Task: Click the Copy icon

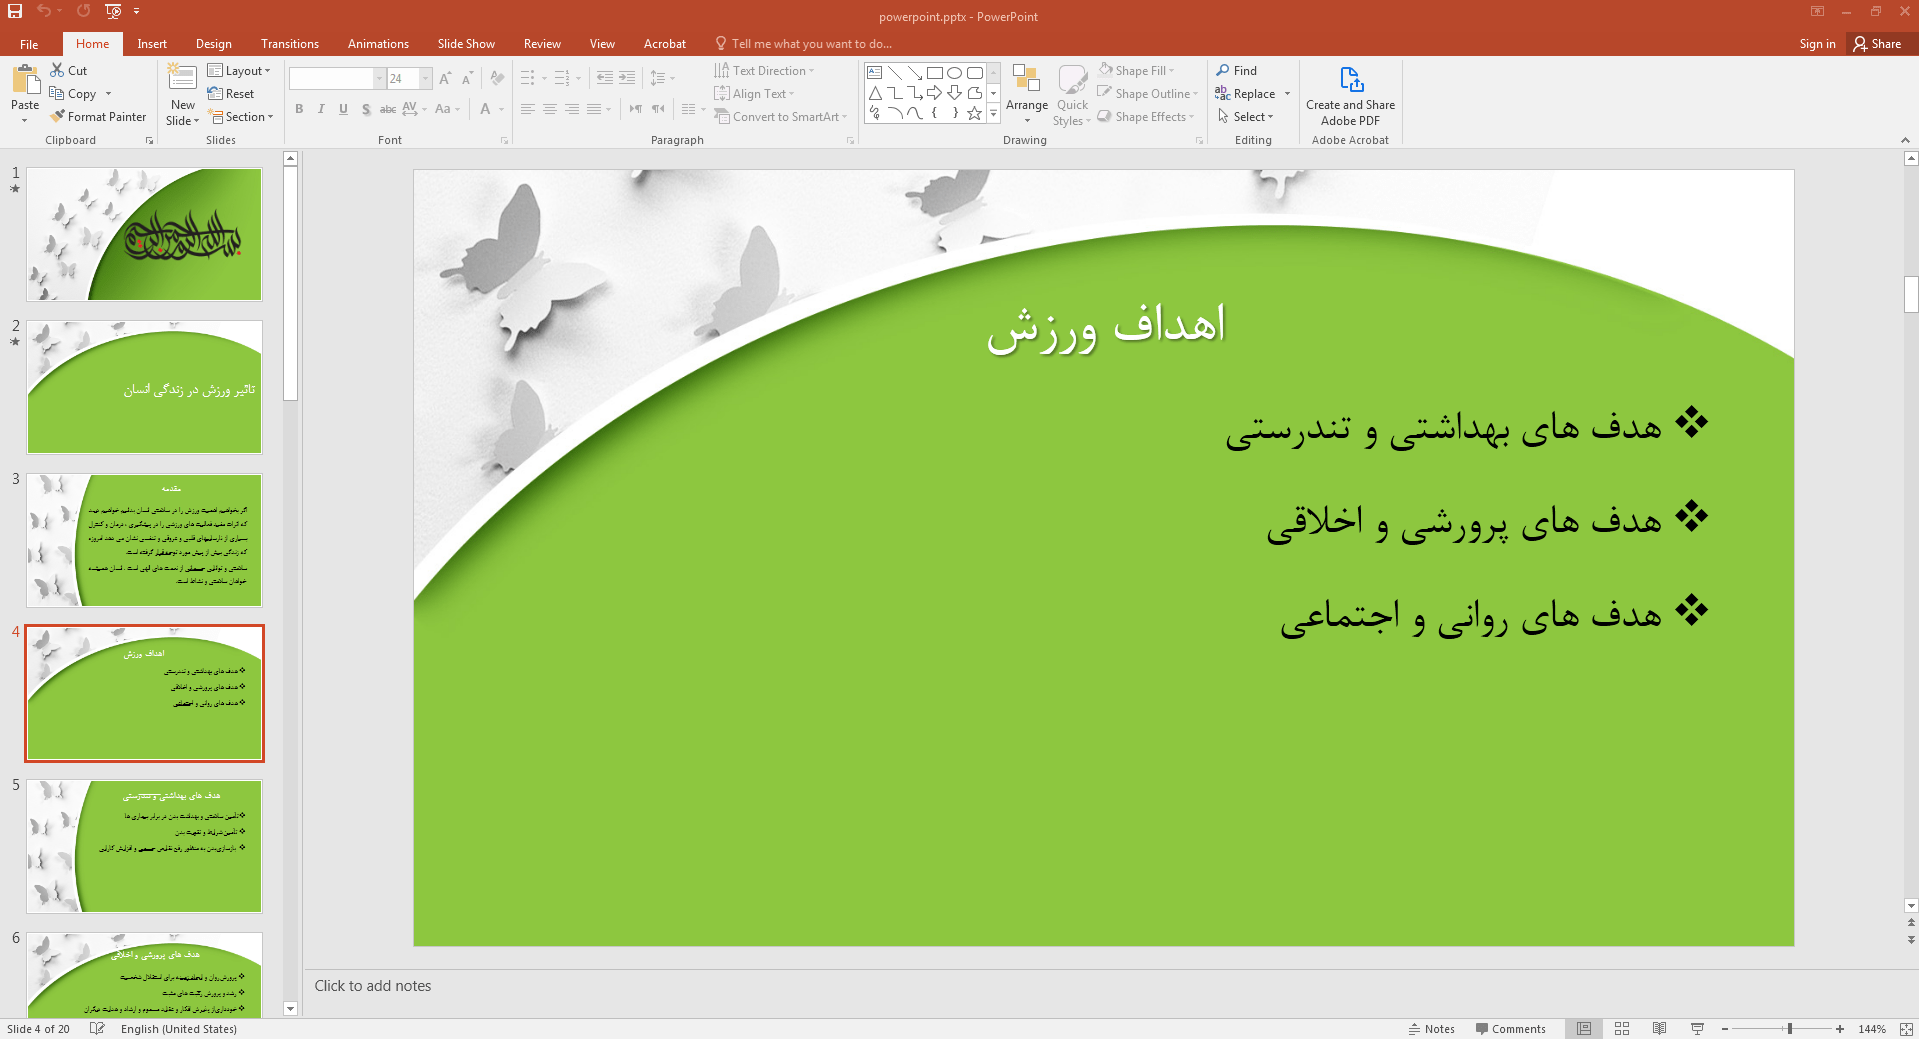Action: 57,93
